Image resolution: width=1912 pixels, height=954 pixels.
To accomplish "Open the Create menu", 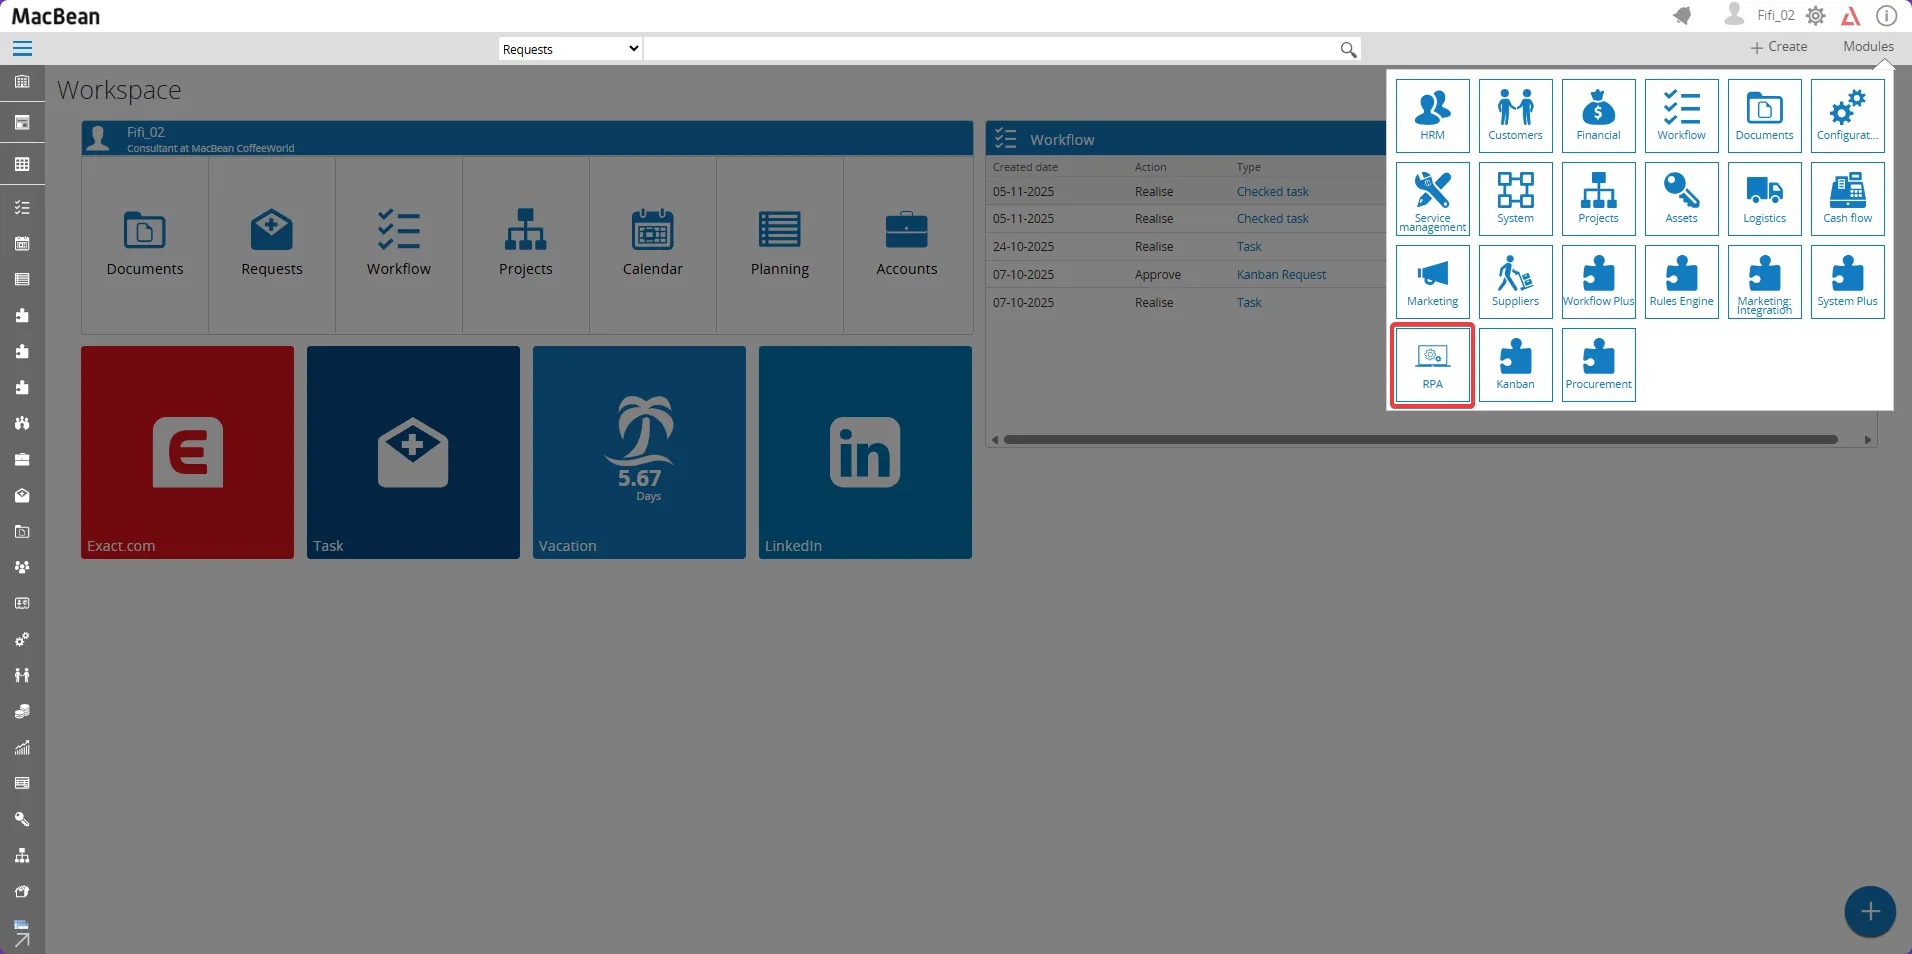I will [1778, 47].
